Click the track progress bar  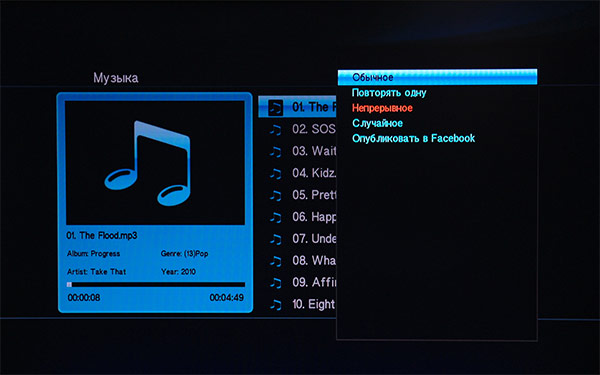(156, 285)
